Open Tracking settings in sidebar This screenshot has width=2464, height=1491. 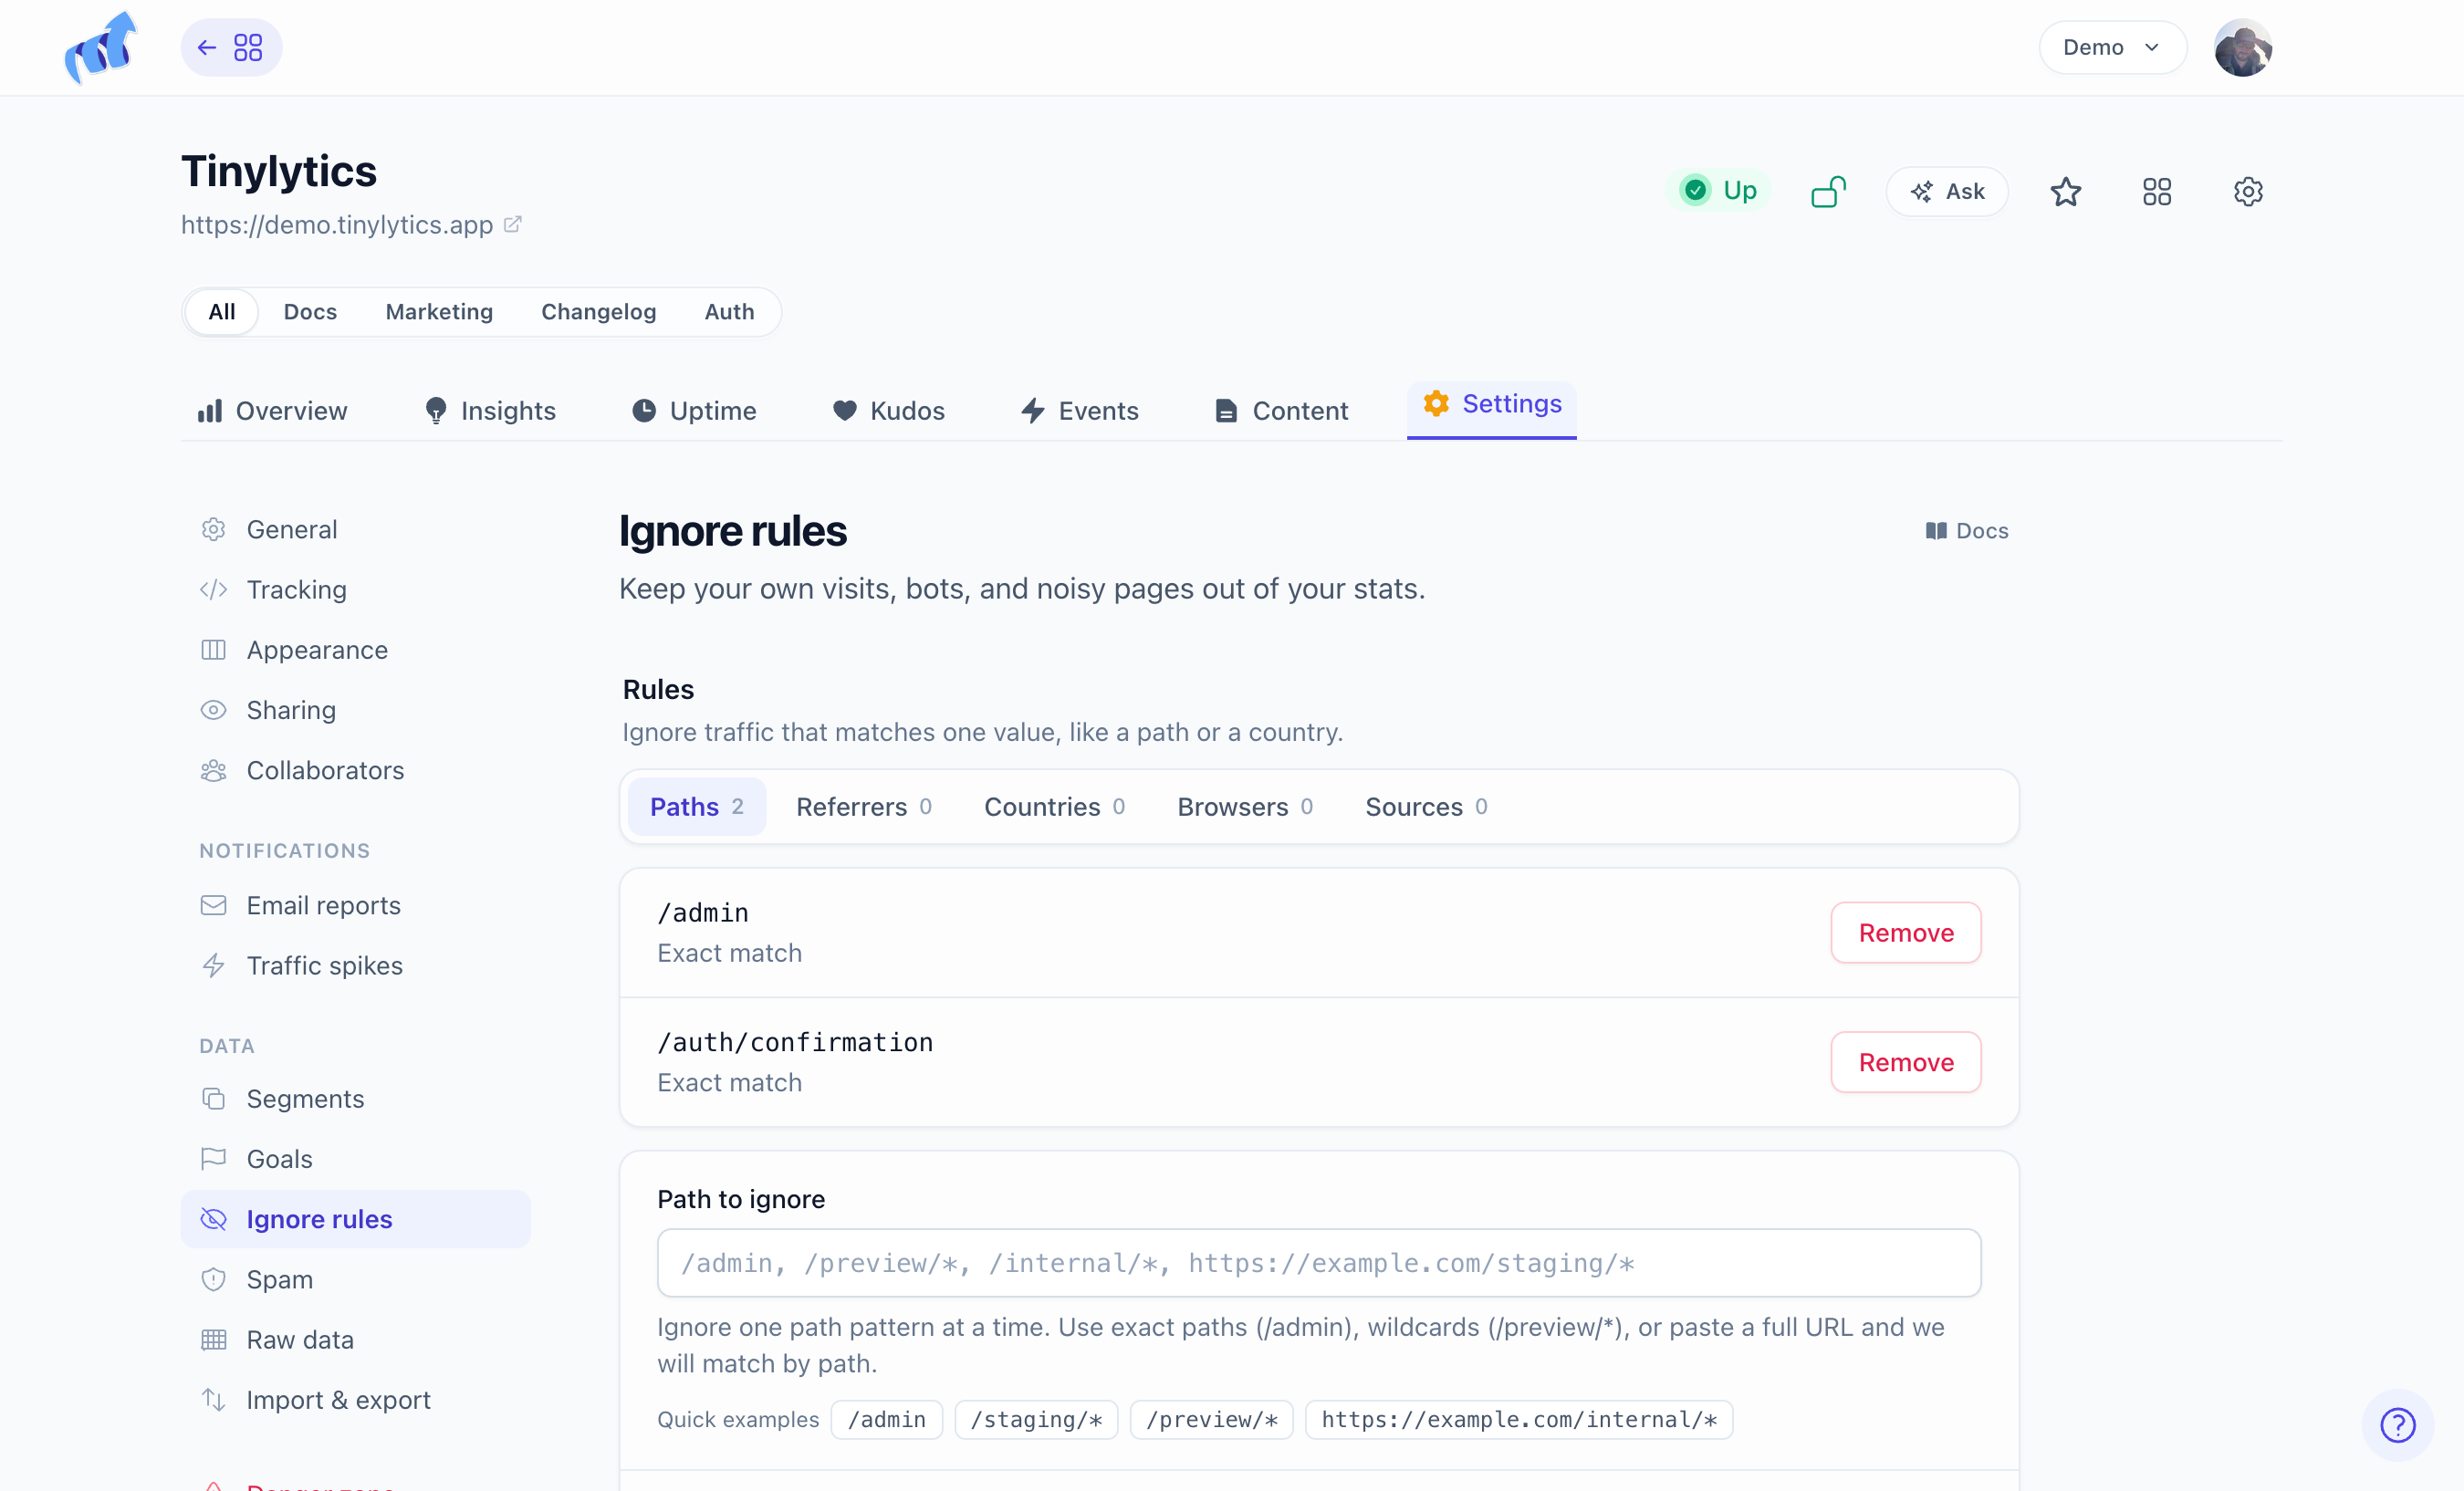356,589
